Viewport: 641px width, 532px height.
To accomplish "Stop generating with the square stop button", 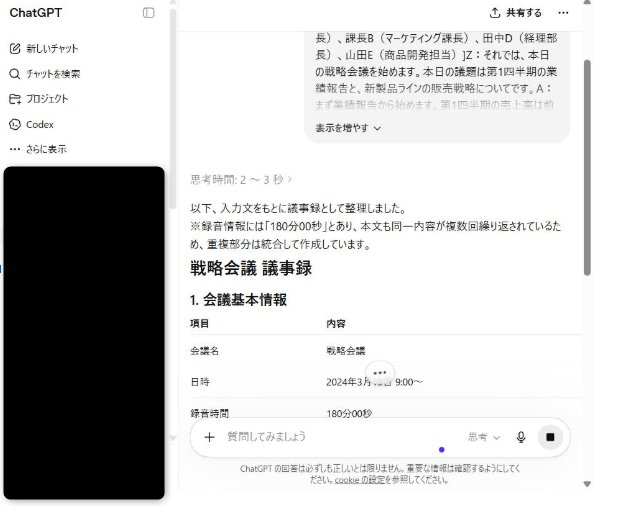I will coord(550,437).
